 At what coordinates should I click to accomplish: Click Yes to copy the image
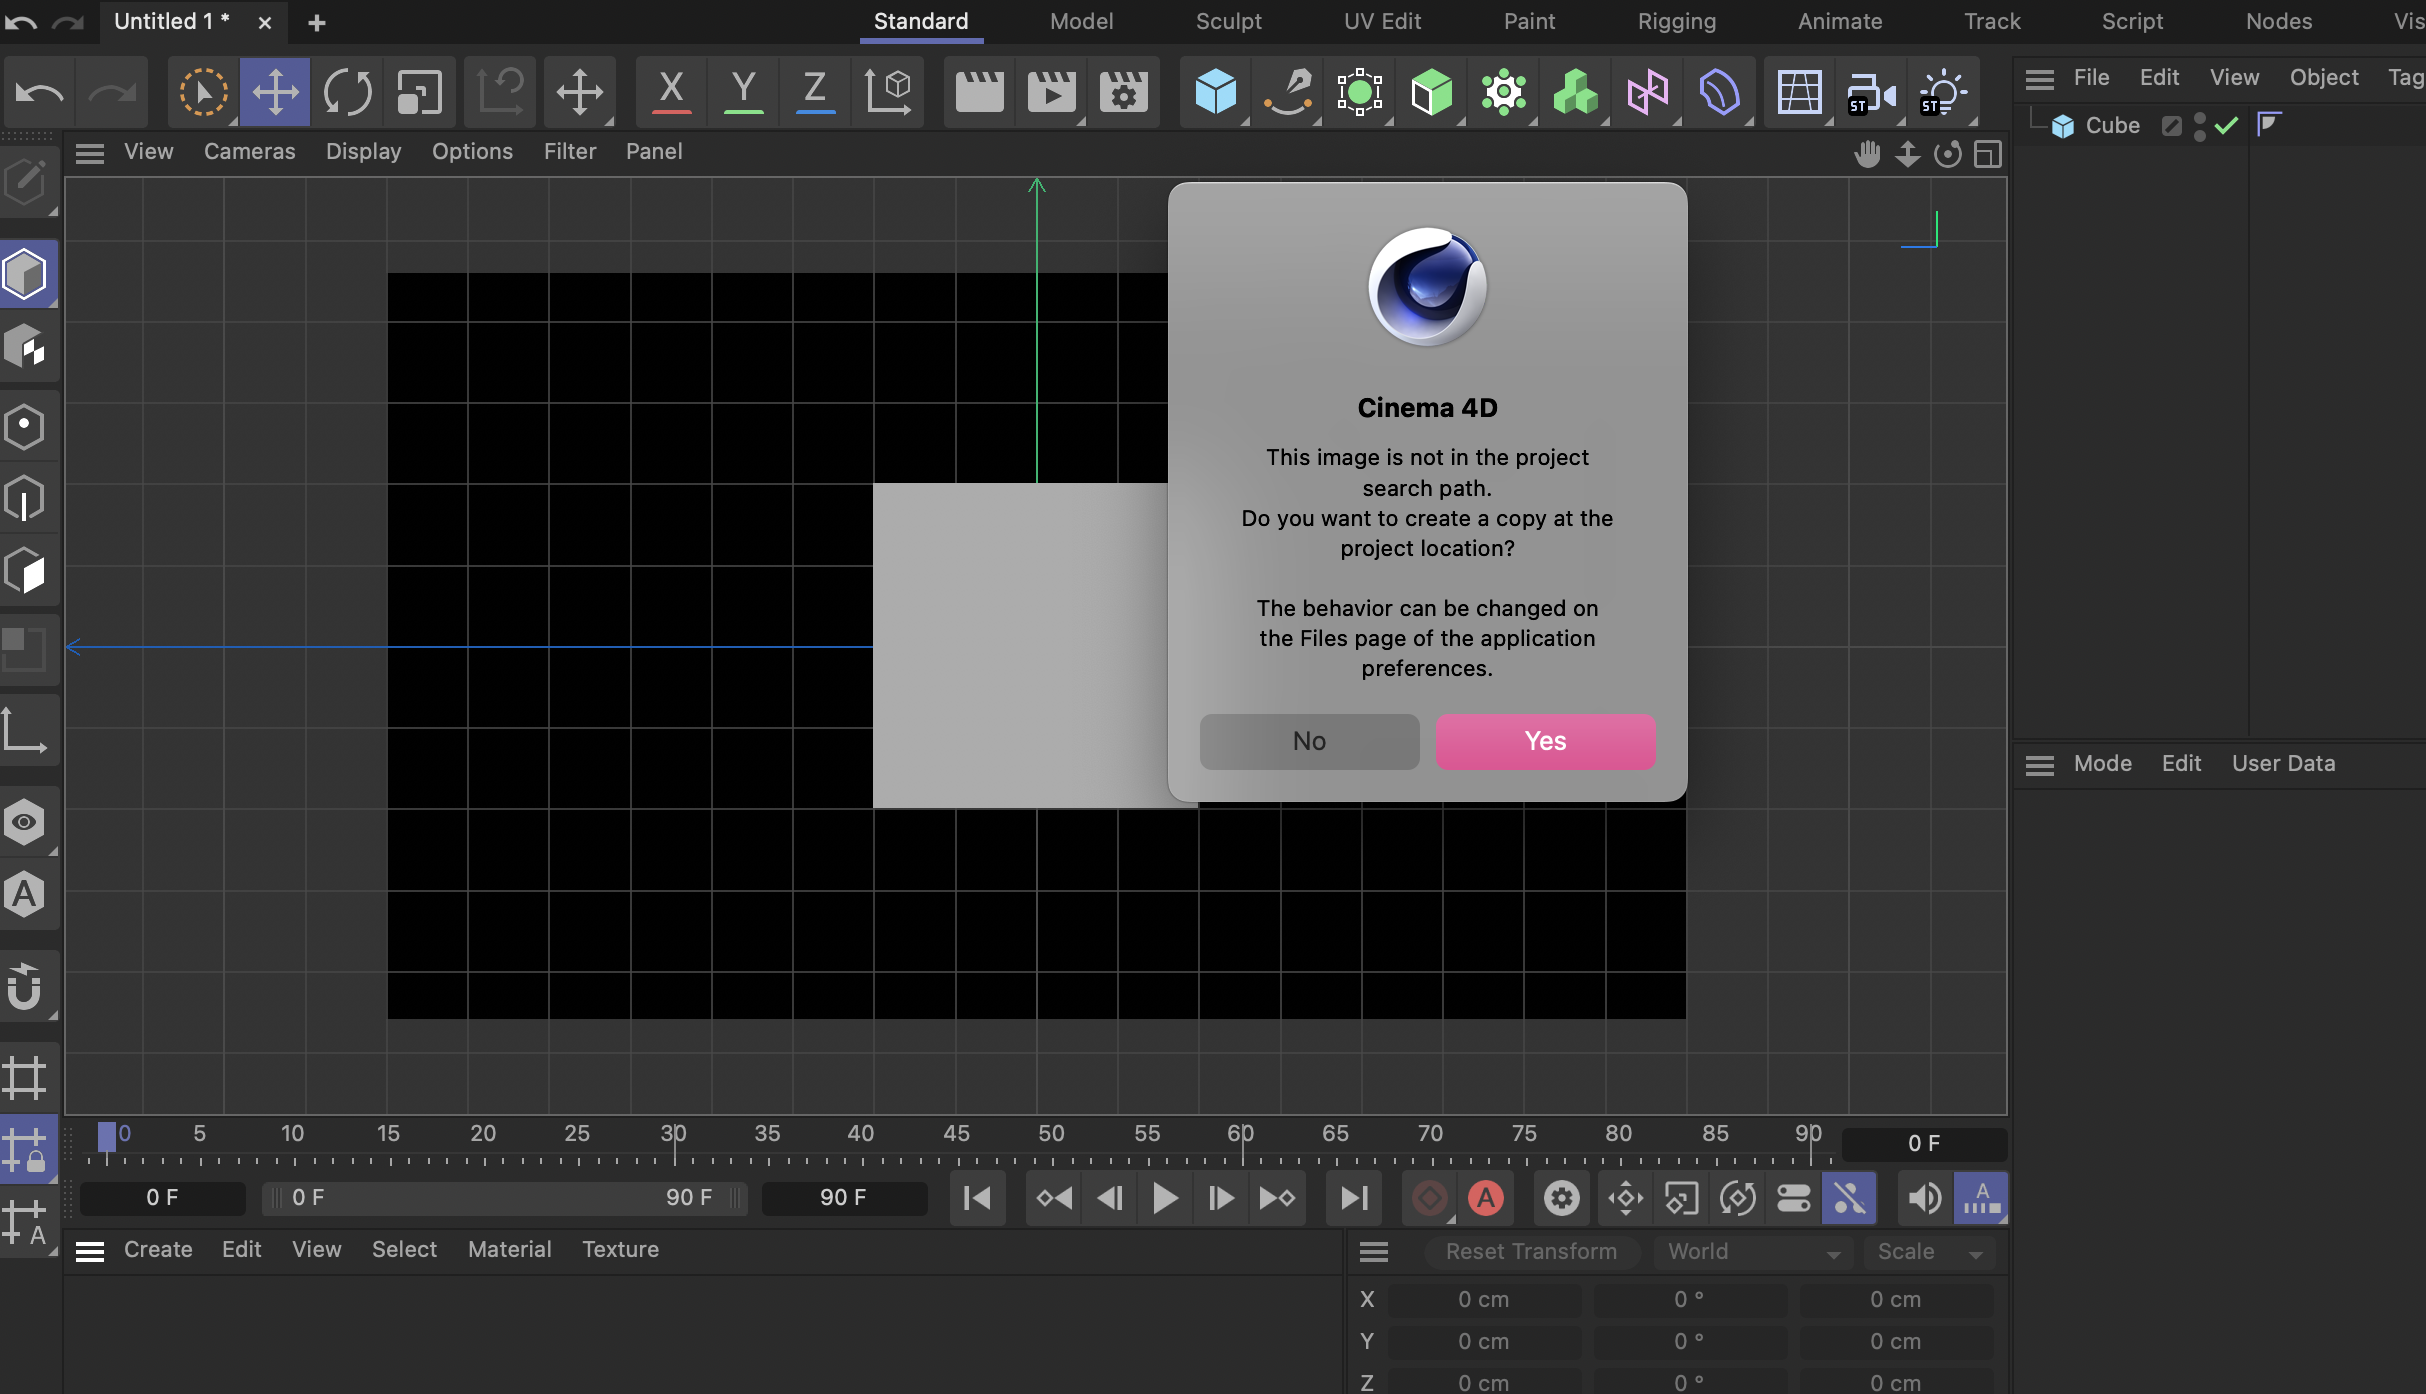pyautogui.click(x=1545, y=741)
